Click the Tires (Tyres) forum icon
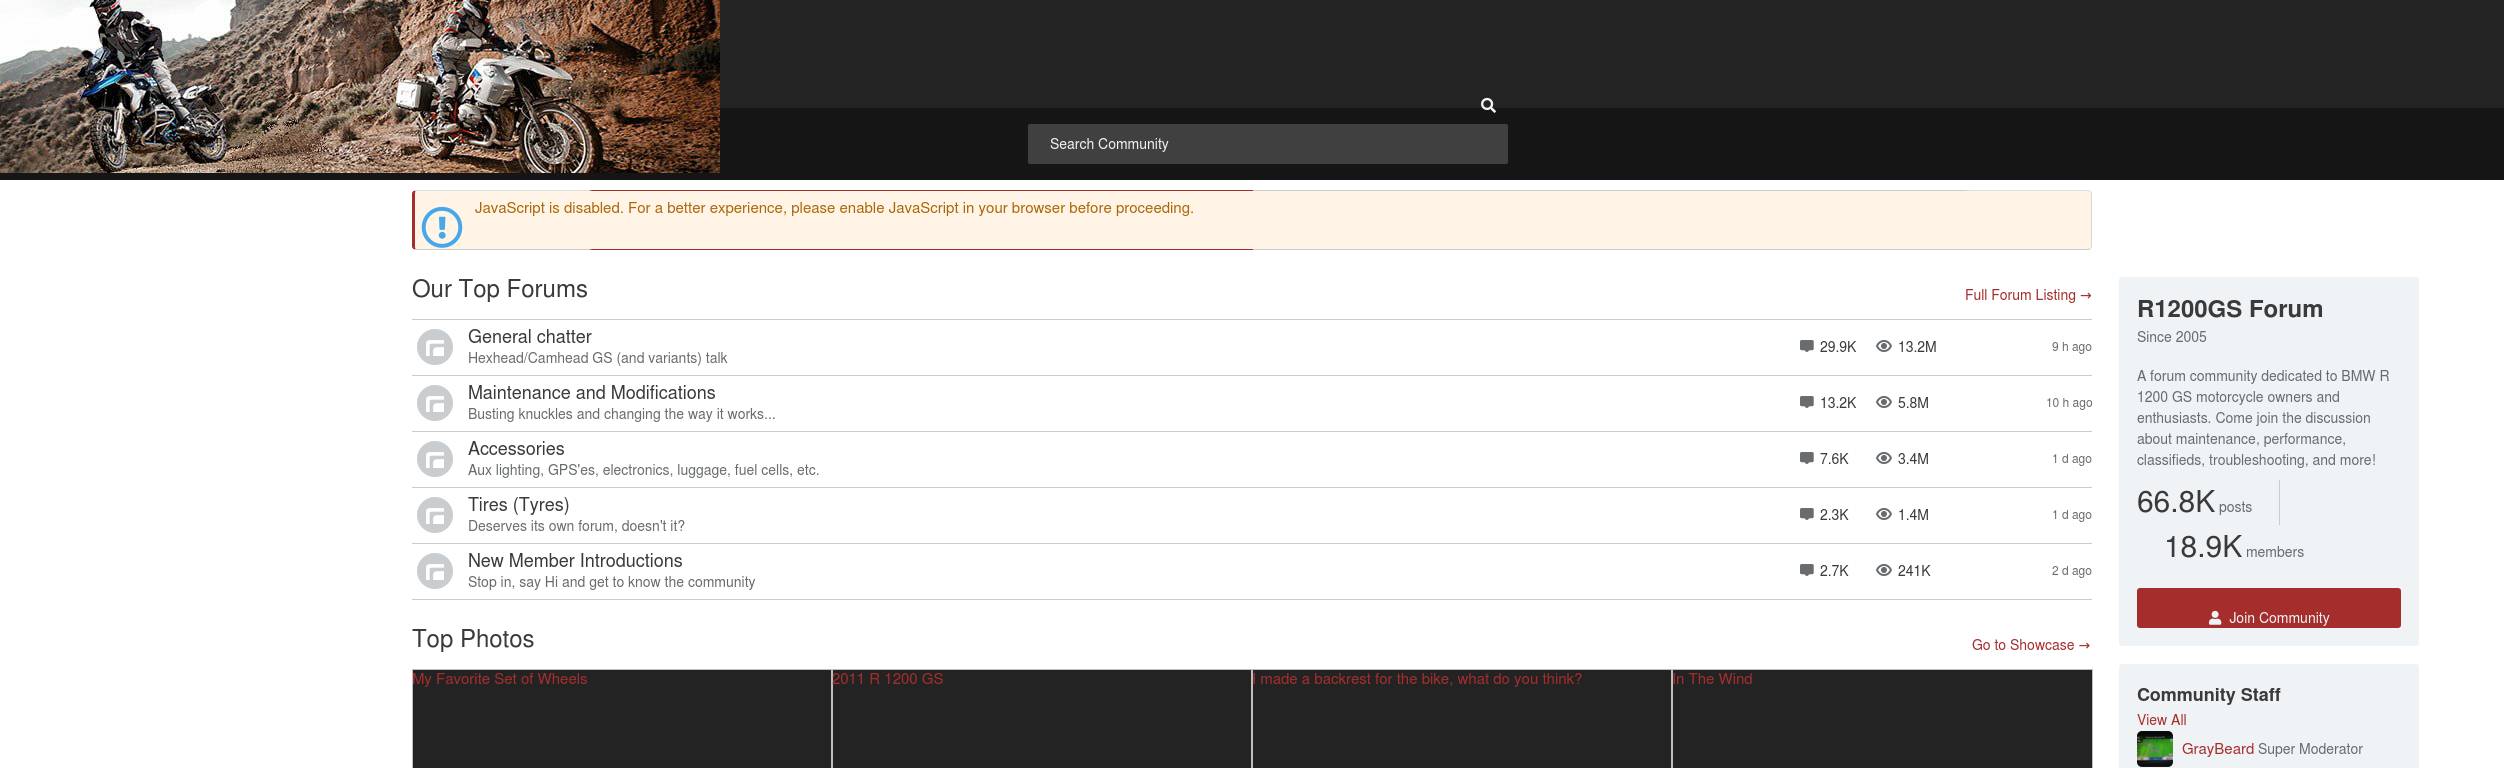This screenshot has height=768, width=2504. [435, 515]
